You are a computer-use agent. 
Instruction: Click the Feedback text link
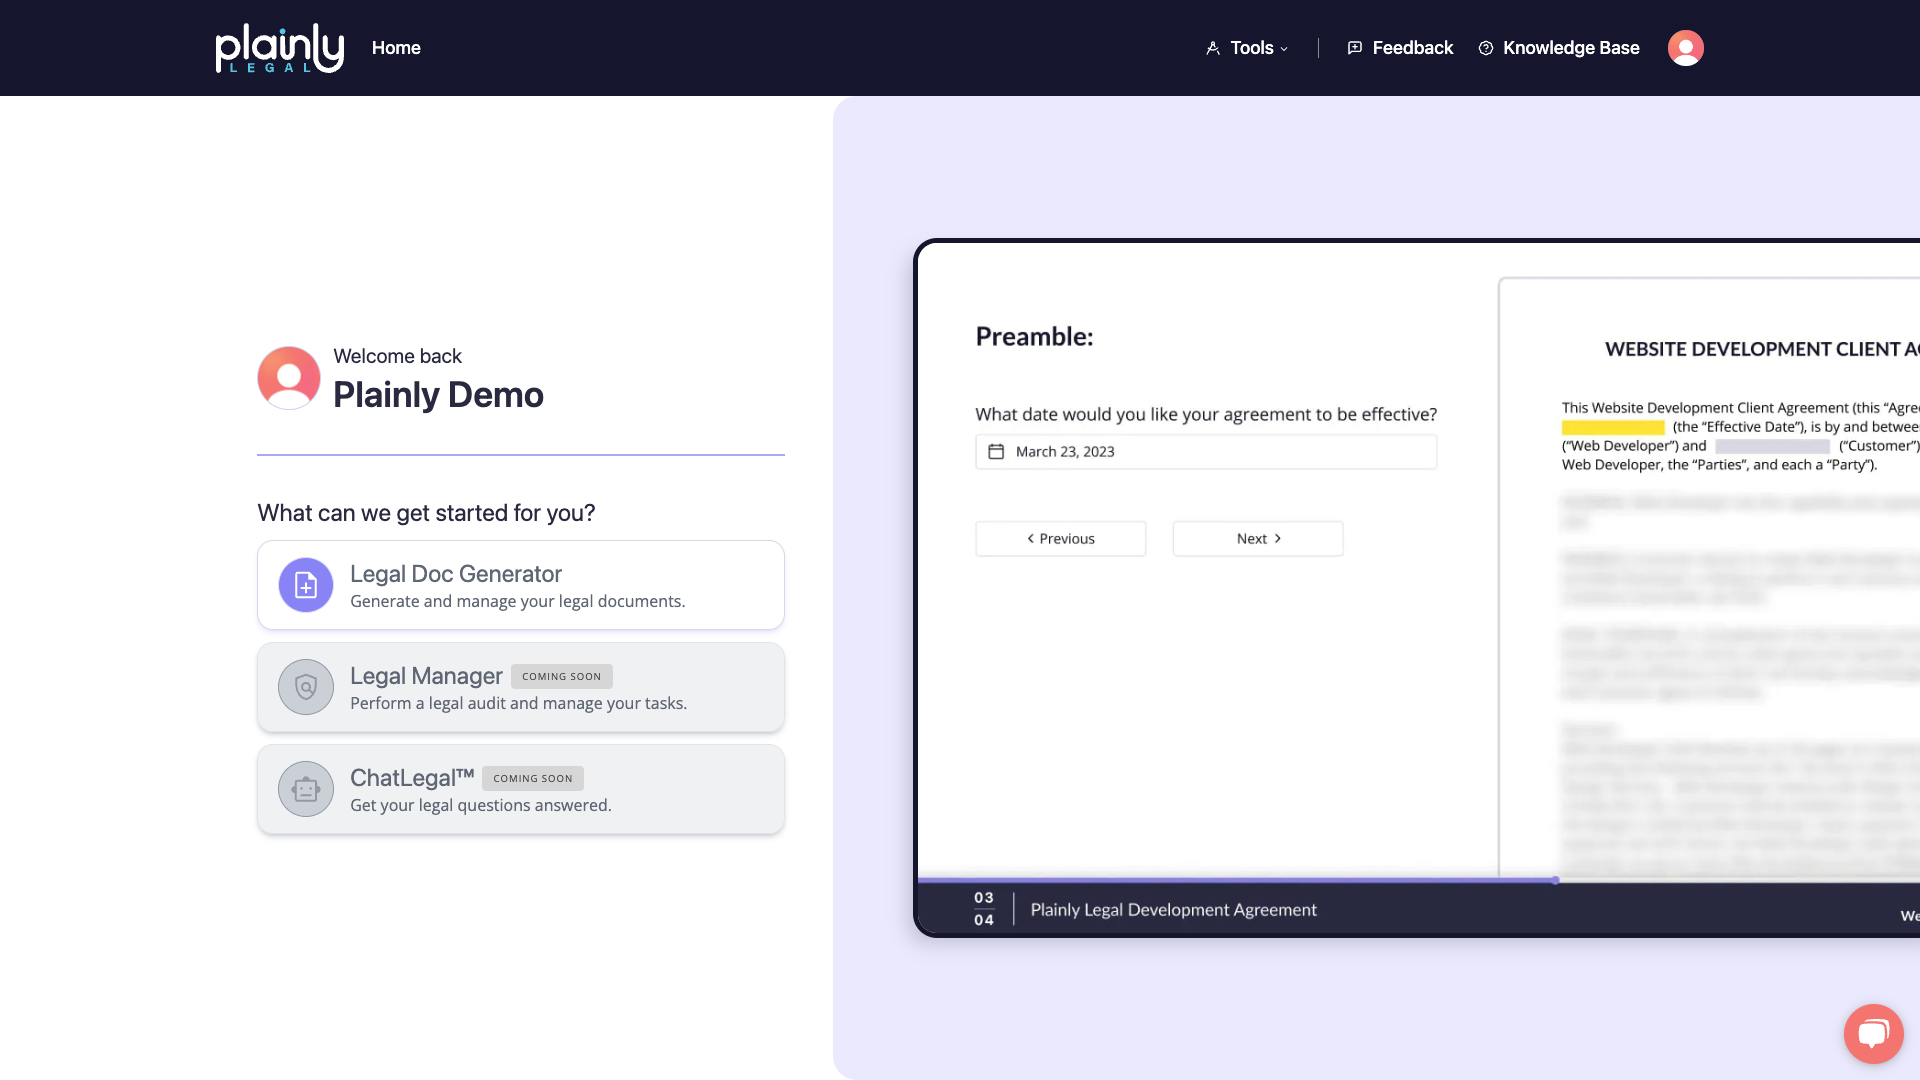tap(1412, 48)
